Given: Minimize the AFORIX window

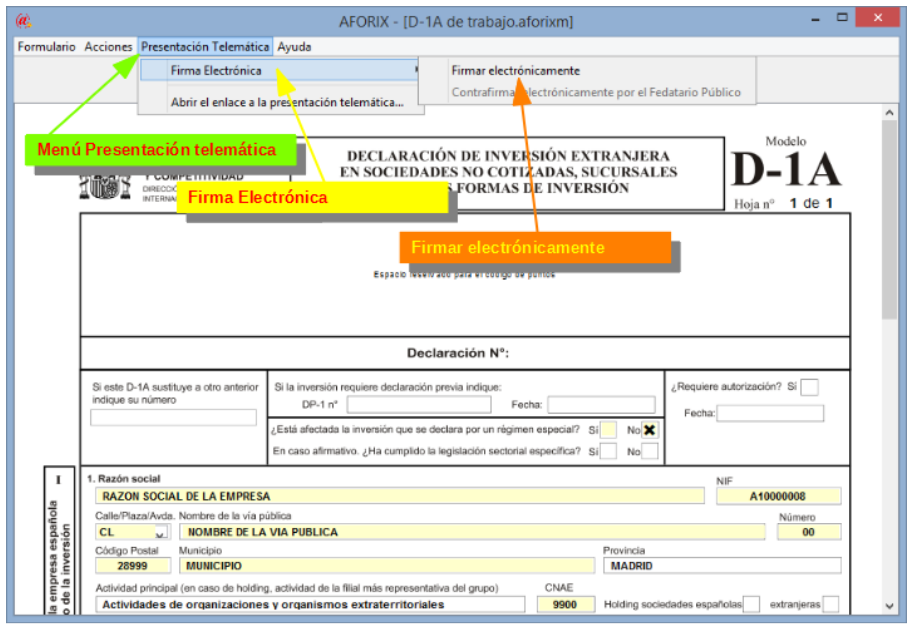Looking at the screenshot, I should point(815,20).
